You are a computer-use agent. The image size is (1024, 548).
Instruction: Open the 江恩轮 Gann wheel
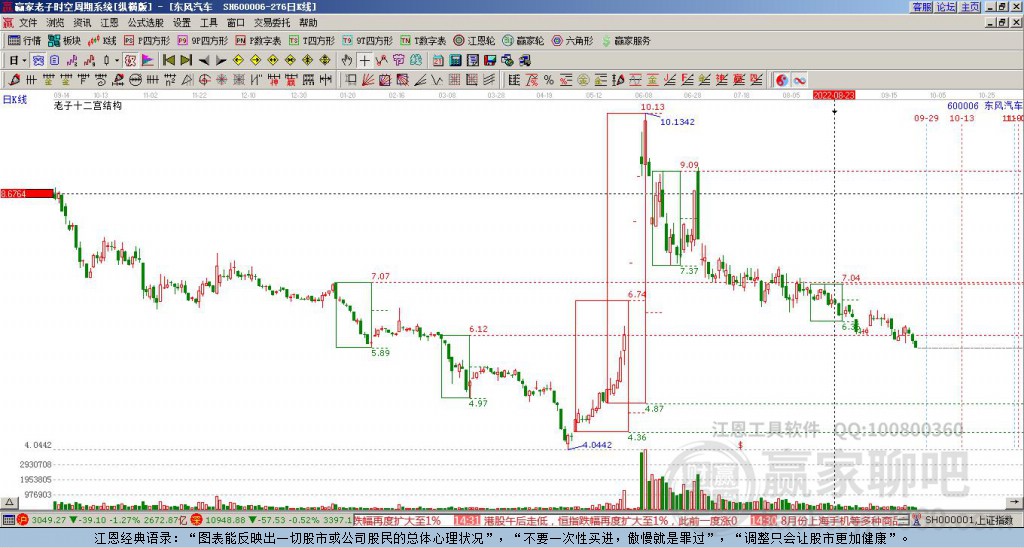pyautogui.click(x=474, y=40)
